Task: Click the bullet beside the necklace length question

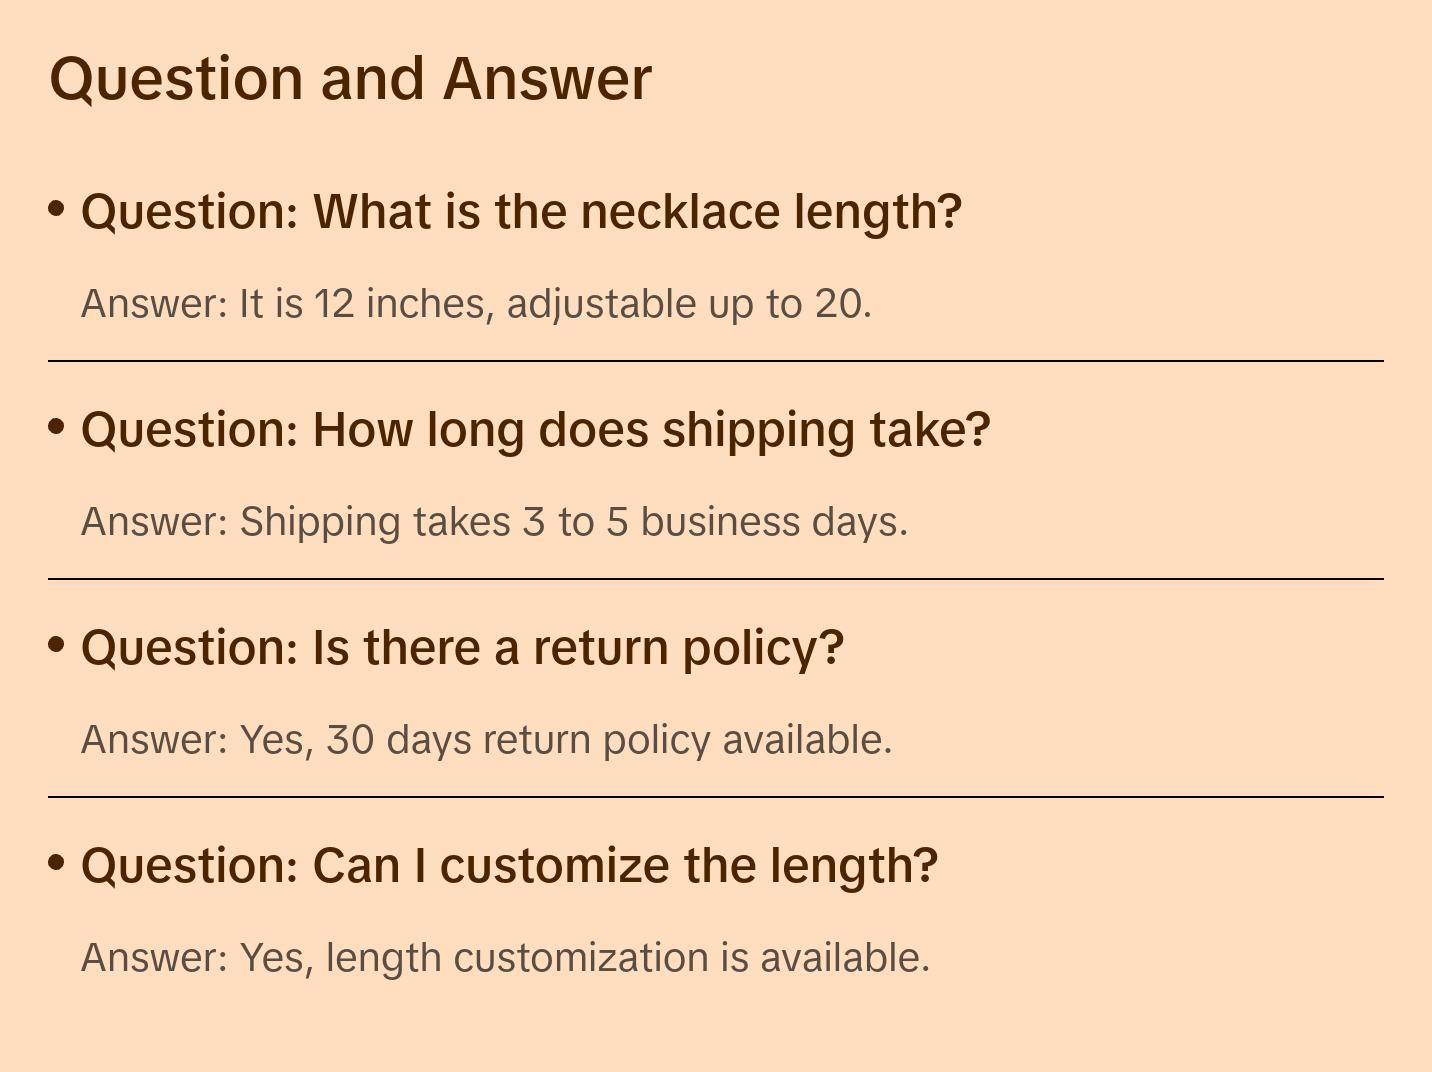Action: click(x=57, y=208)
